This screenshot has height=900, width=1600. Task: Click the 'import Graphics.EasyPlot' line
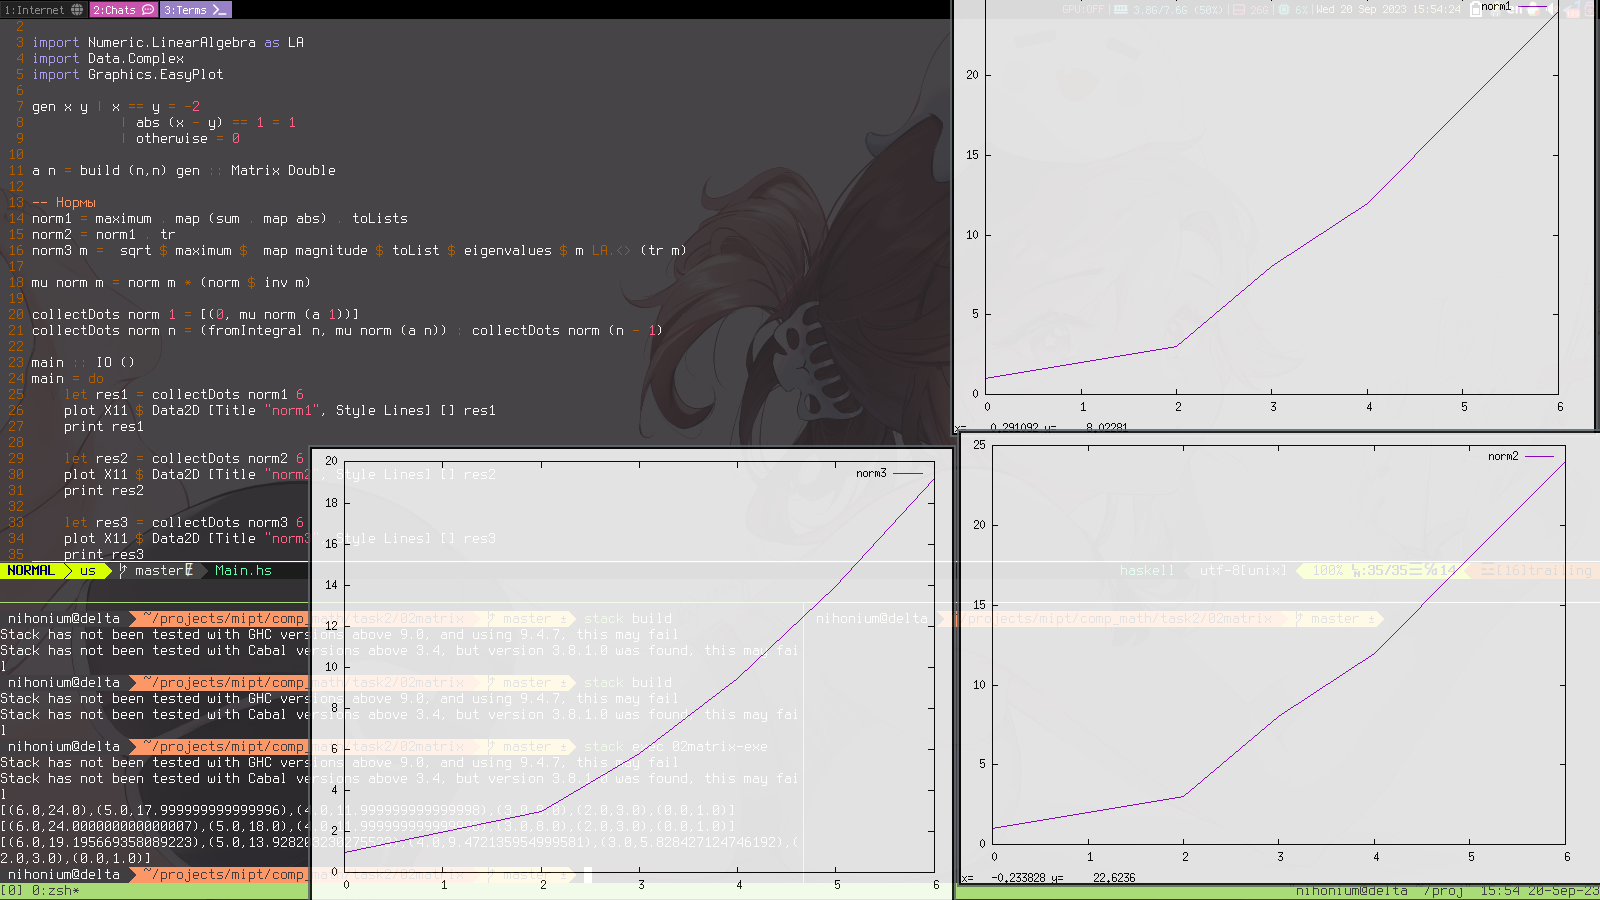(128, 75)
